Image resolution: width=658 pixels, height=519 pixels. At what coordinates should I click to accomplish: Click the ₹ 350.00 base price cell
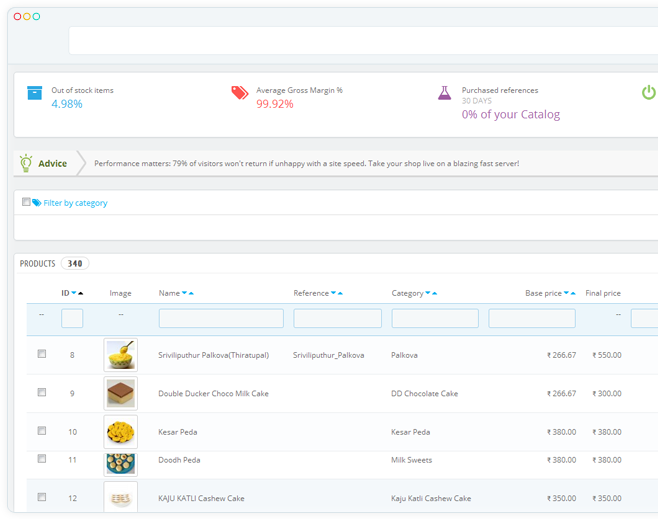561,498
